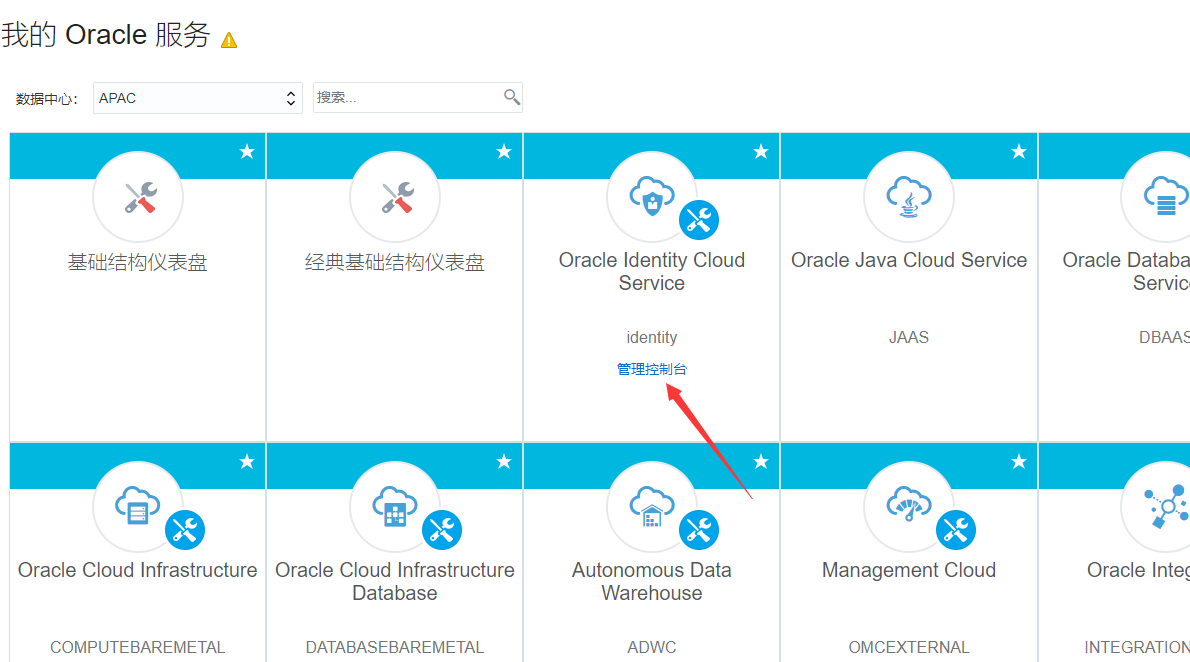The width and height of the screenshot is (1190, 662).
Task: Select the JAAS label text
Action: click(909, 337)
